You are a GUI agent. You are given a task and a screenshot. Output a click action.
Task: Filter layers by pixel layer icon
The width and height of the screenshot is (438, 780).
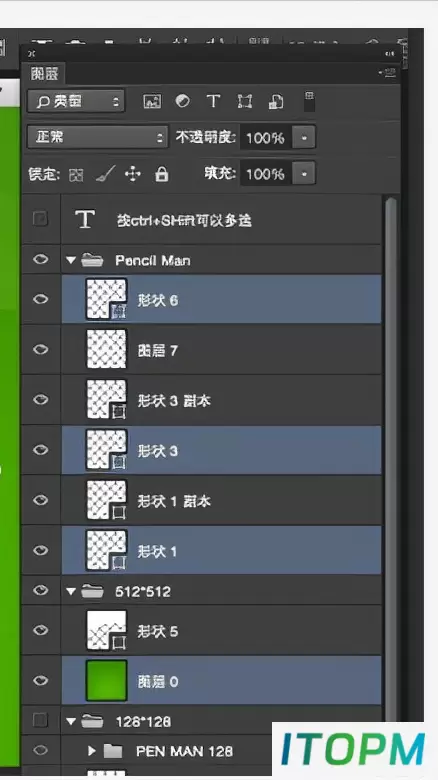152,101
